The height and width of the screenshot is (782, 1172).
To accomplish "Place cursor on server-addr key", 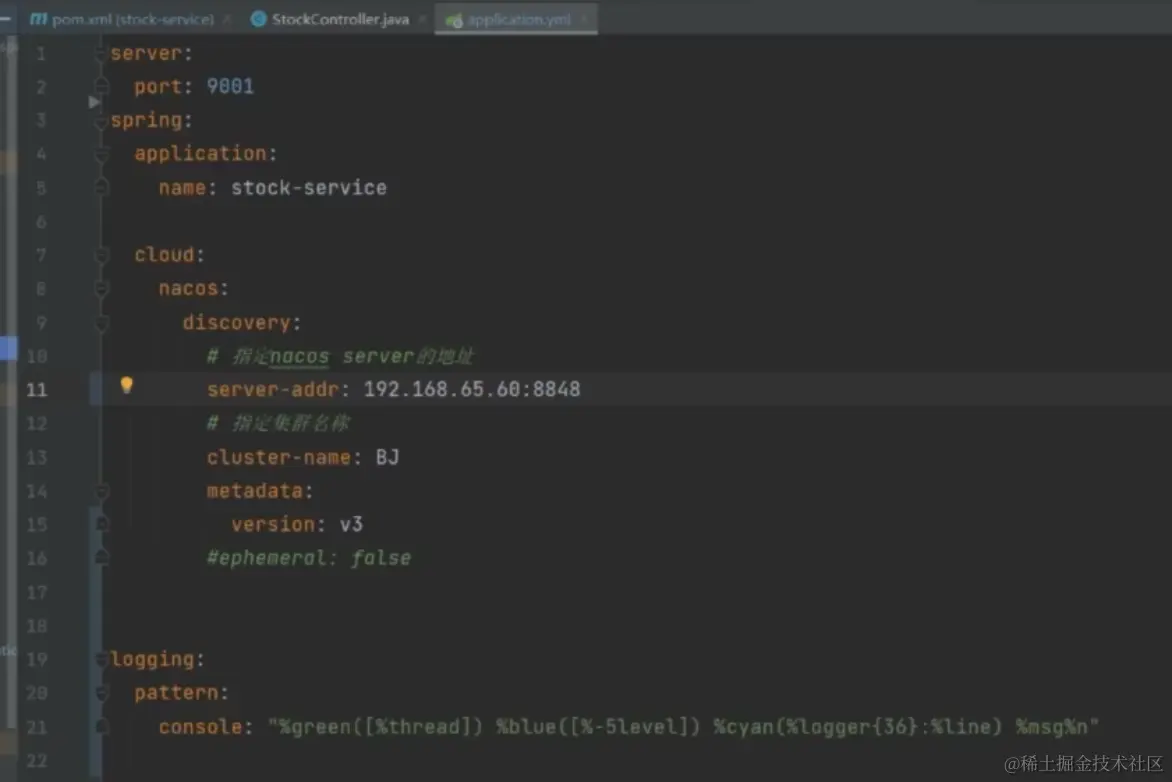I will point(273,390).
